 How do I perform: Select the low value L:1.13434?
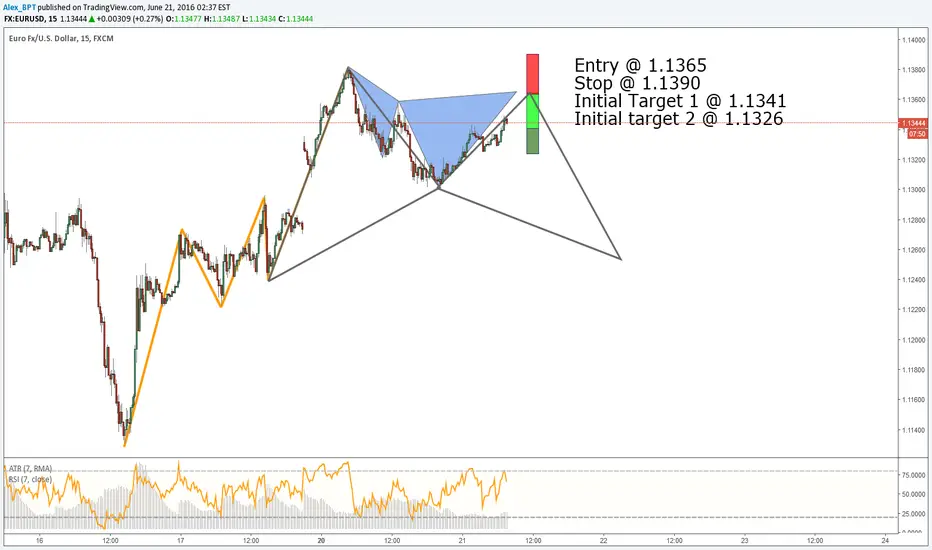[259, 19]
